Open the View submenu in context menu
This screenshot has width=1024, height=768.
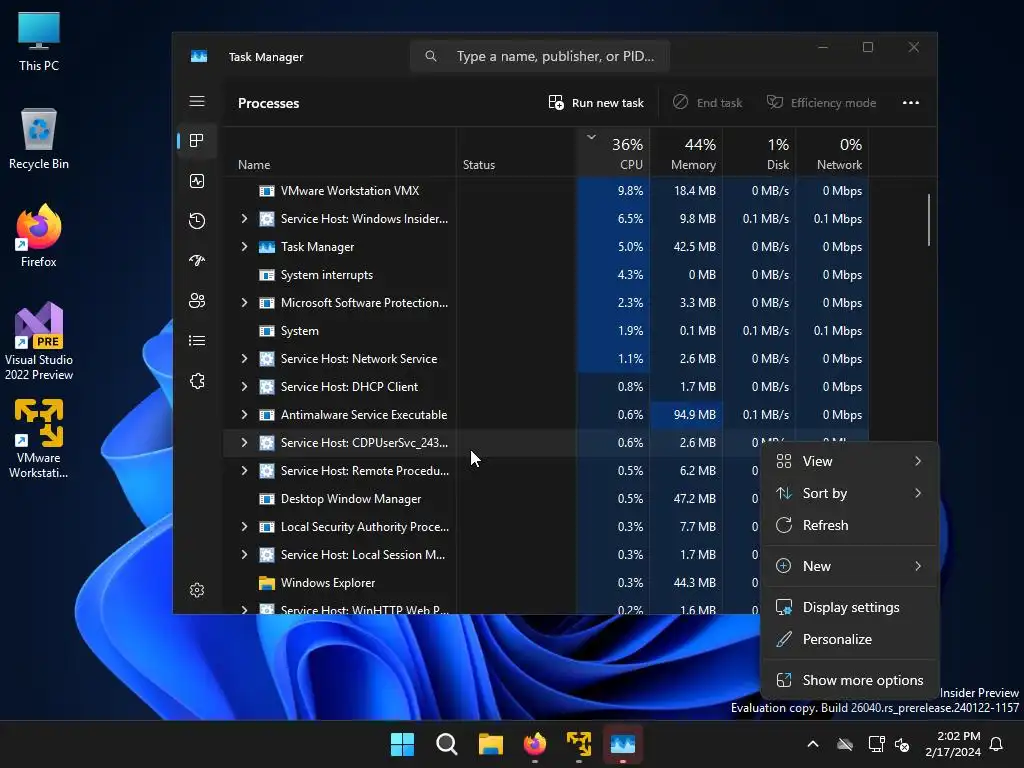850,461
